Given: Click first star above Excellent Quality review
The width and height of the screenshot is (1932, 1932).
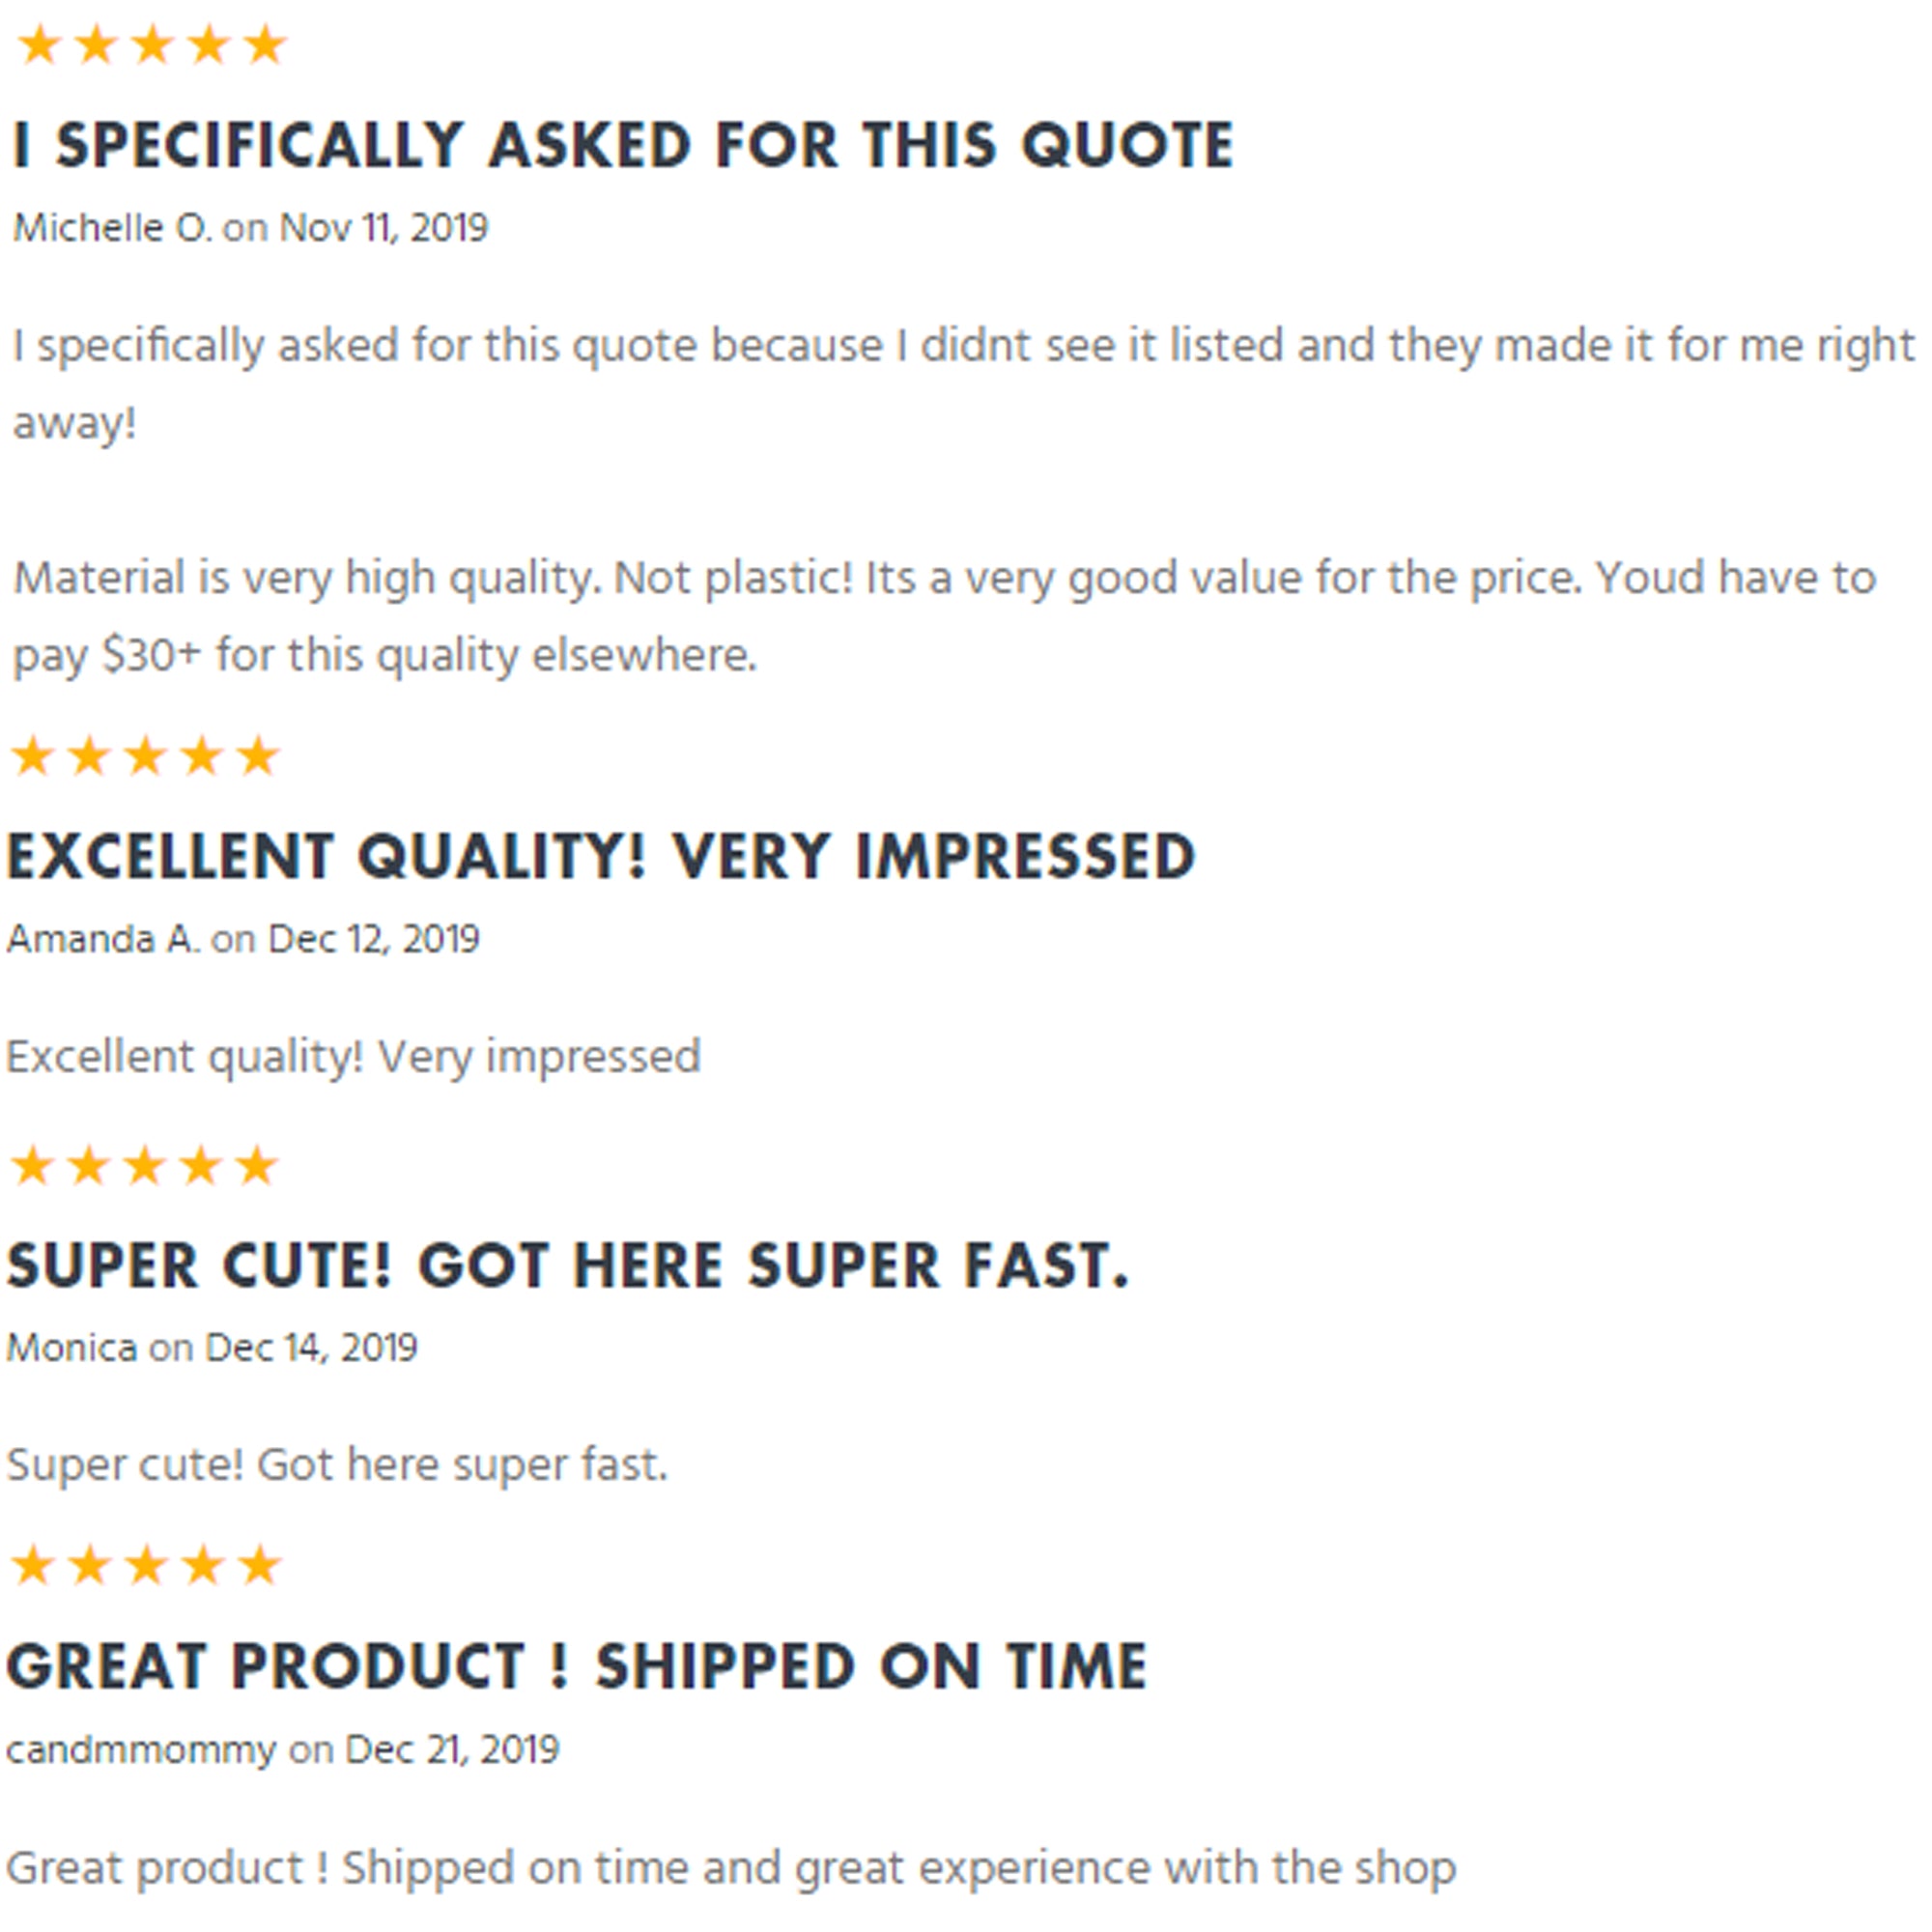Looking at the screenshot, I should pyautogui.click(x=33, y=756).
